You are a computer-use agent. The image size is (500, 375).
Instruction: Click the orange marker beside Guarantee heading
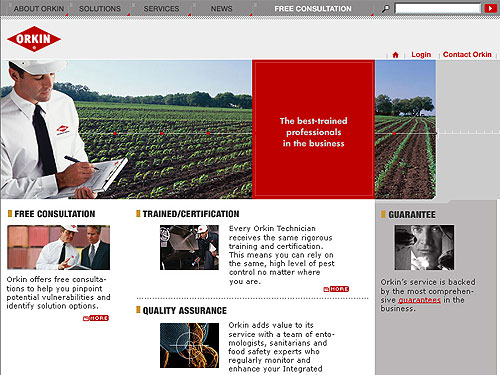click(x=383, y=214)
